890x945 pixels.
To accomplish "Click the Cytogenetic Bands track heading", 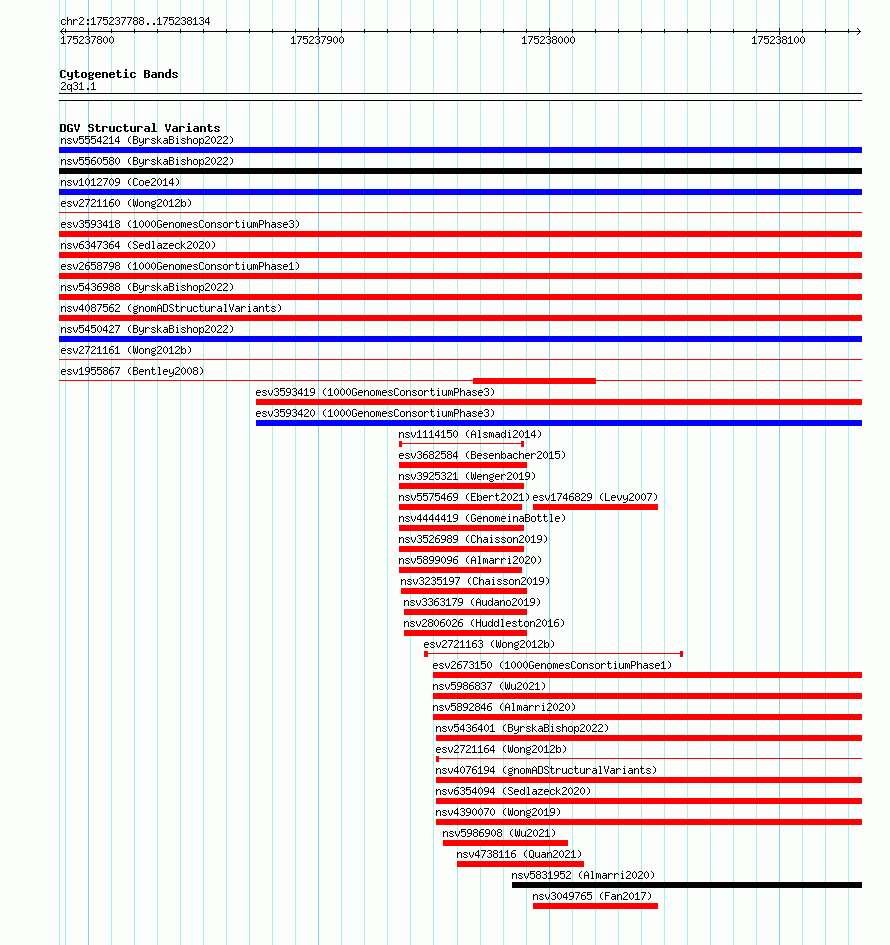I will pyautogui.click(x=119, y=74).
